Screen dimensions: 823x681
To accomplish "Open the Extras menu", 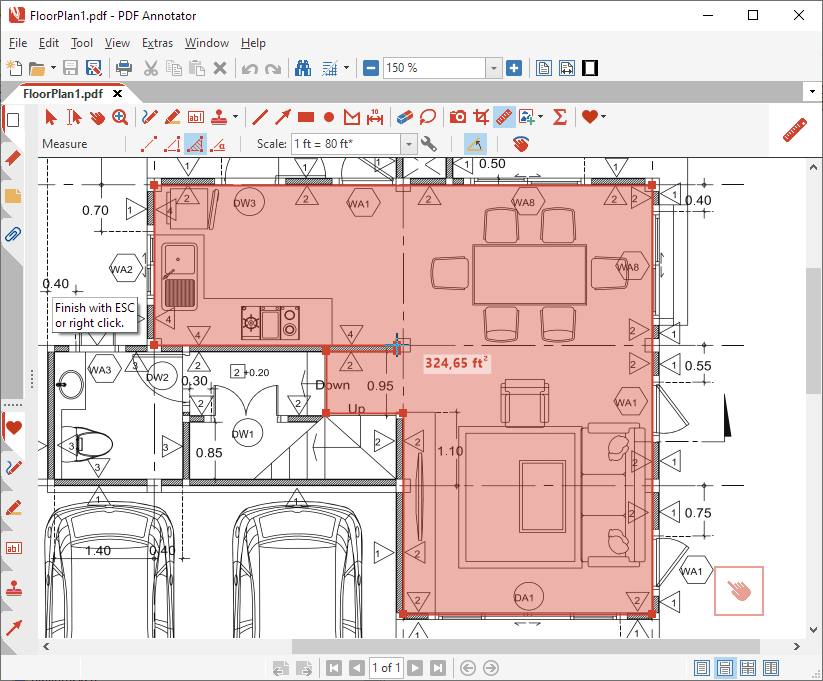I will [x=157, y=43].
